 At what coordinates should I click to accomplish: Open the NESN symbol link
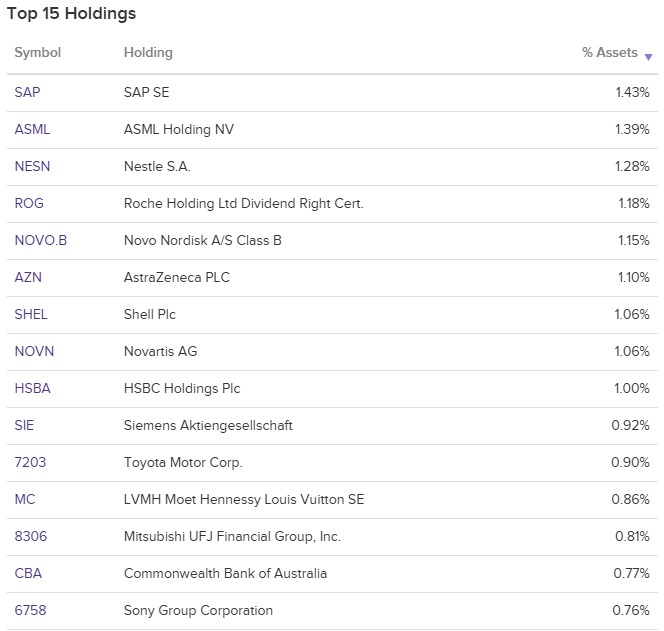(32, 166)
